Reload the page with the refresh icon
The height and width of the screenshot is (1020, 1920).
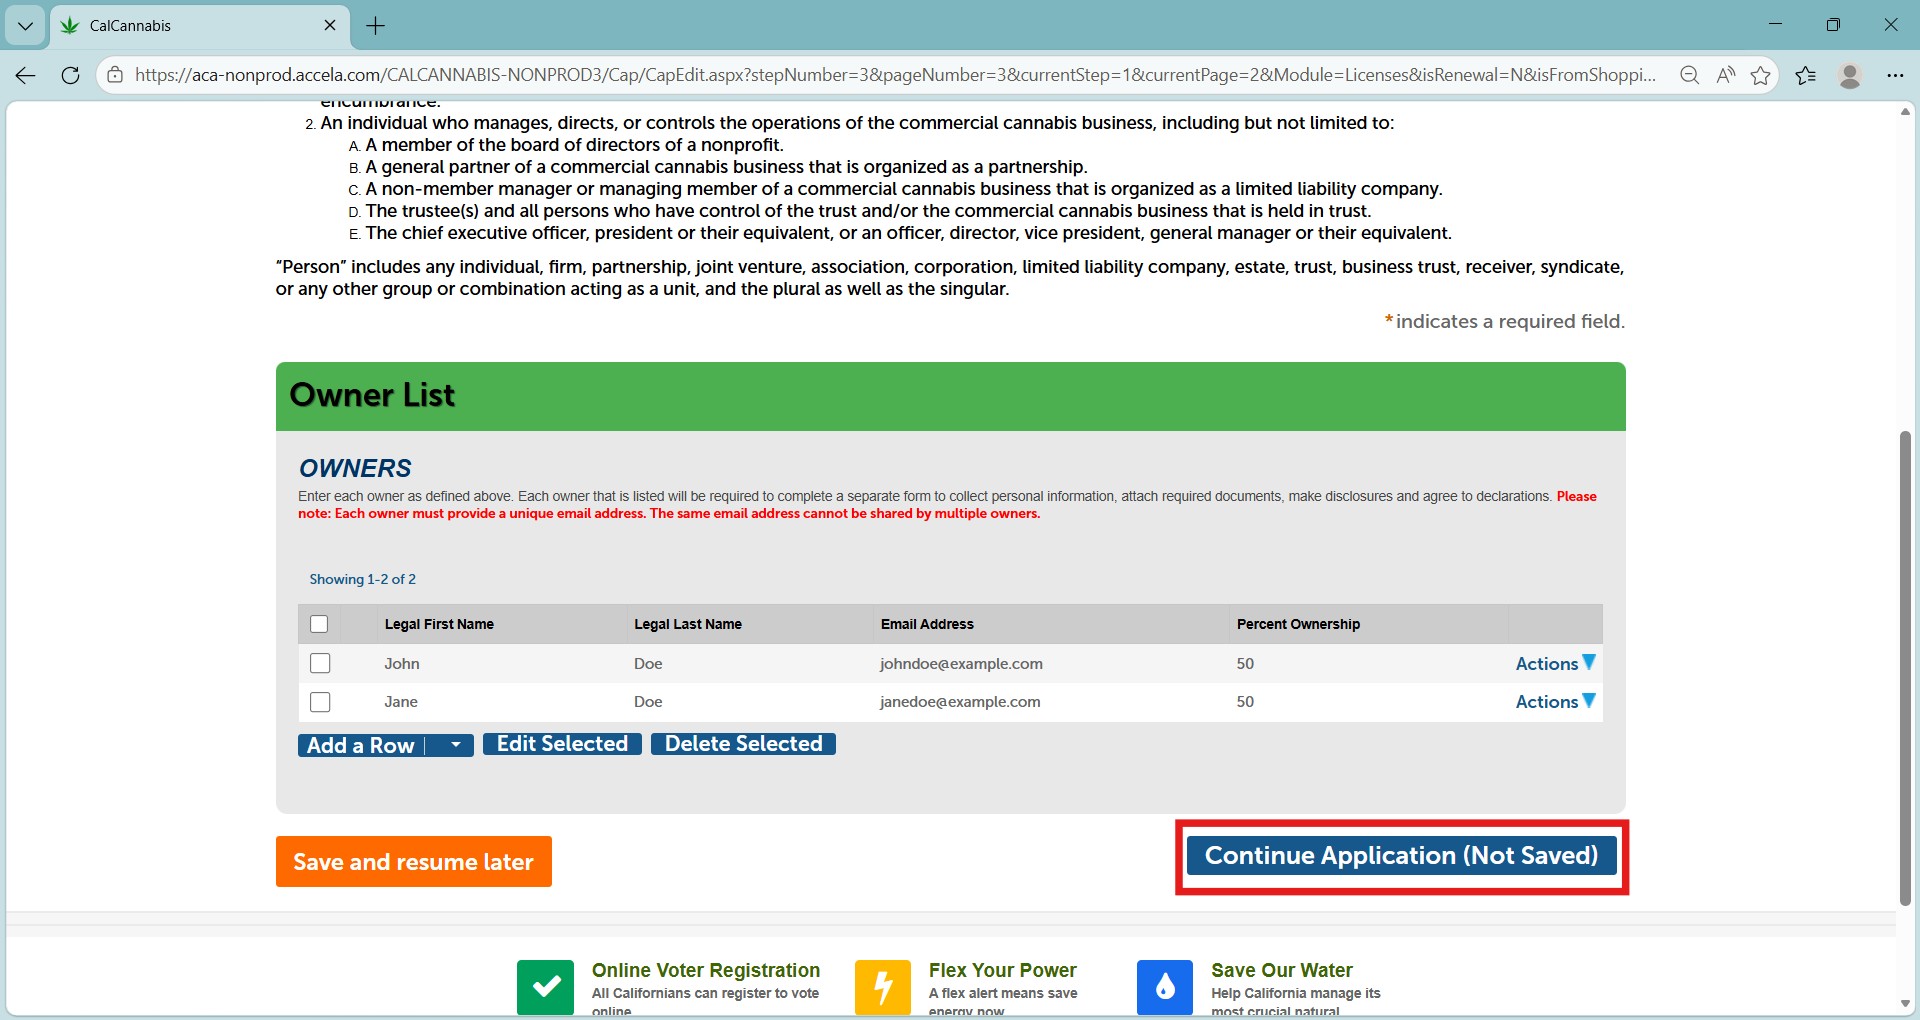70,75
